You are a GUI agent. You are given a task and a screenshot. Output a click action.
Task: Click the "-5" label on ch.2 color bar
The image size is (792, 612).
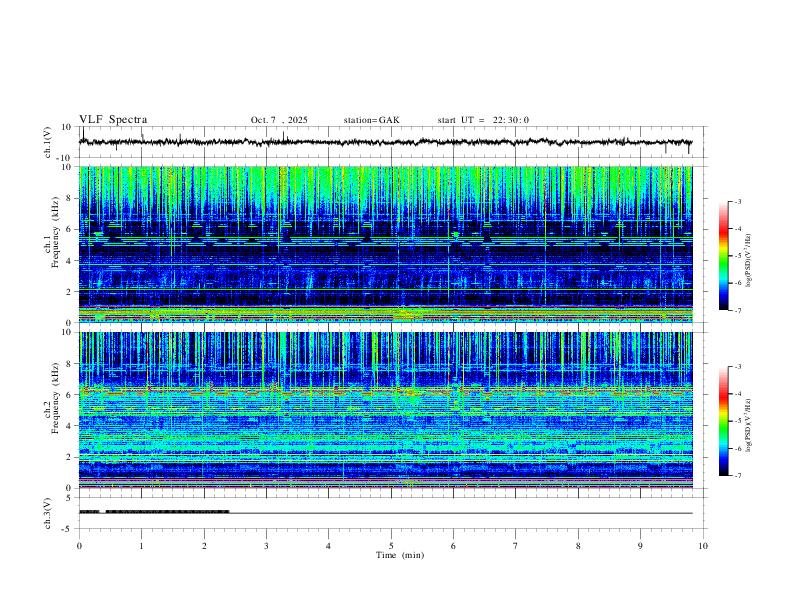click(x=737, y=421)
